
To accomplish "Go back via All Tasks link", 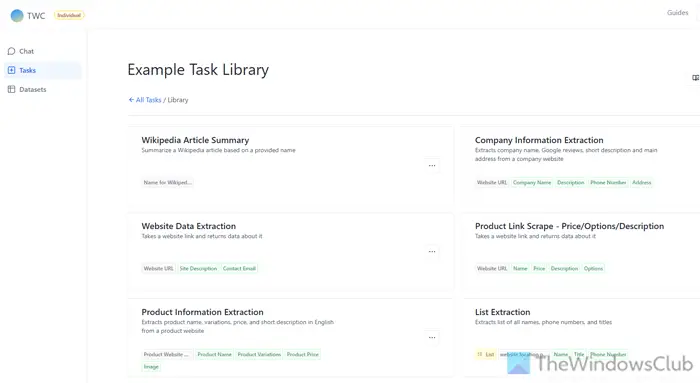I will [148, 100].
